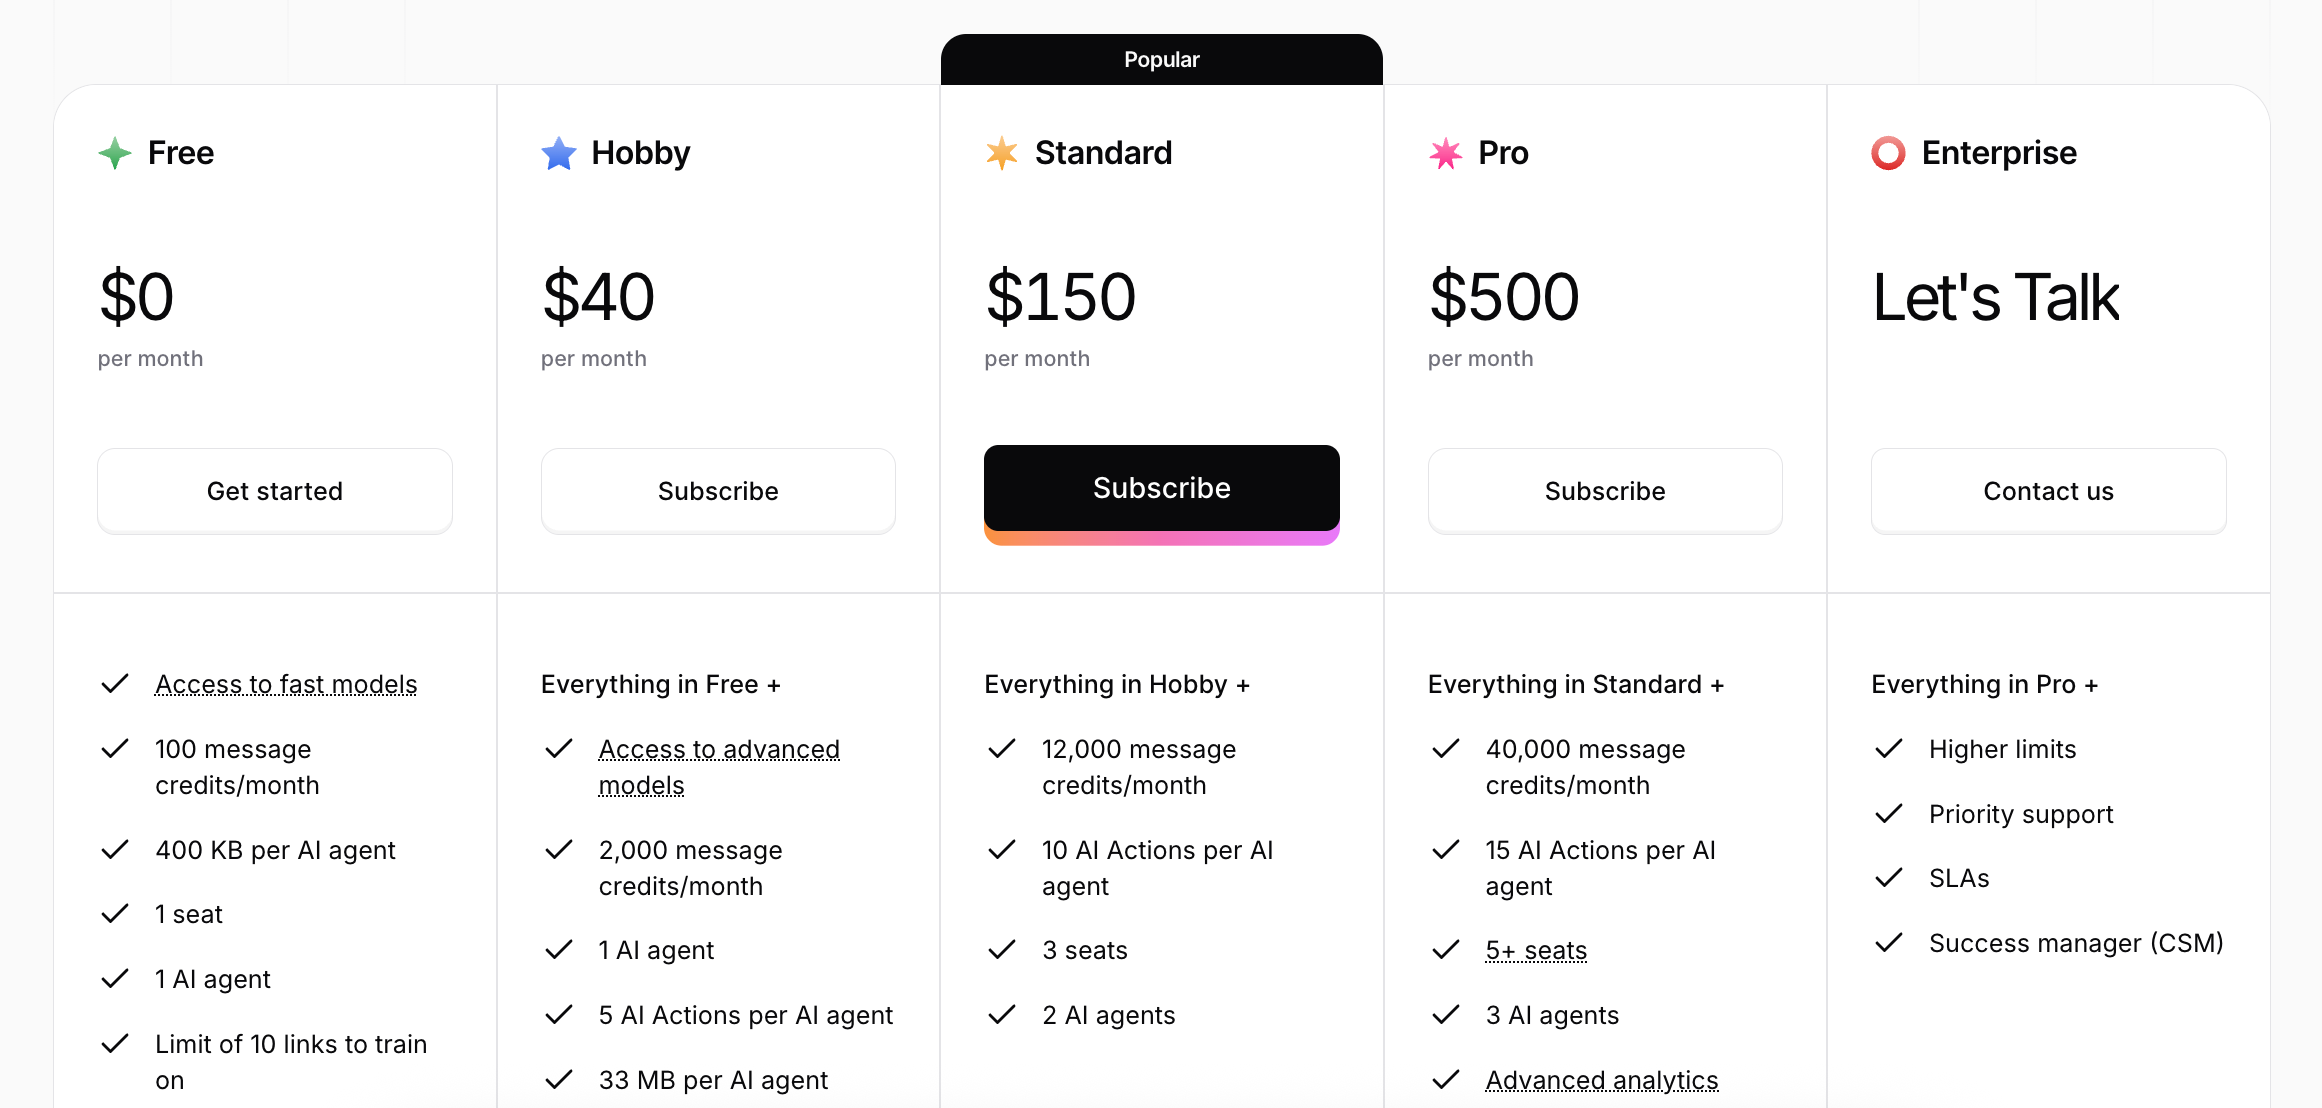The image size is (2322, 1108).
Task: Click the pink starburst Pro plan icon
Action: point(1446,153)
